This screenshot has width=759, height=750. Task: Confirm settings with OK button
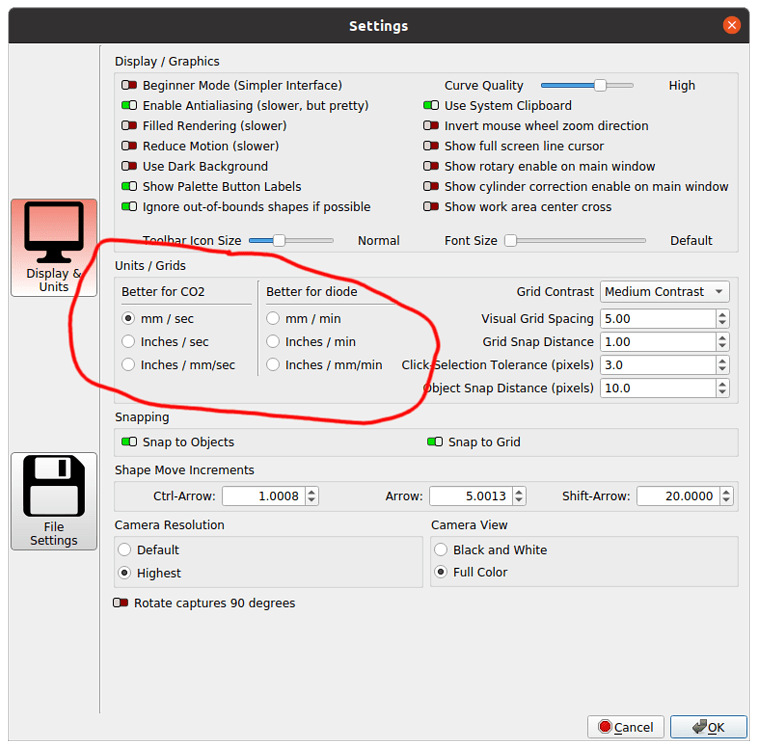[708, 727]
